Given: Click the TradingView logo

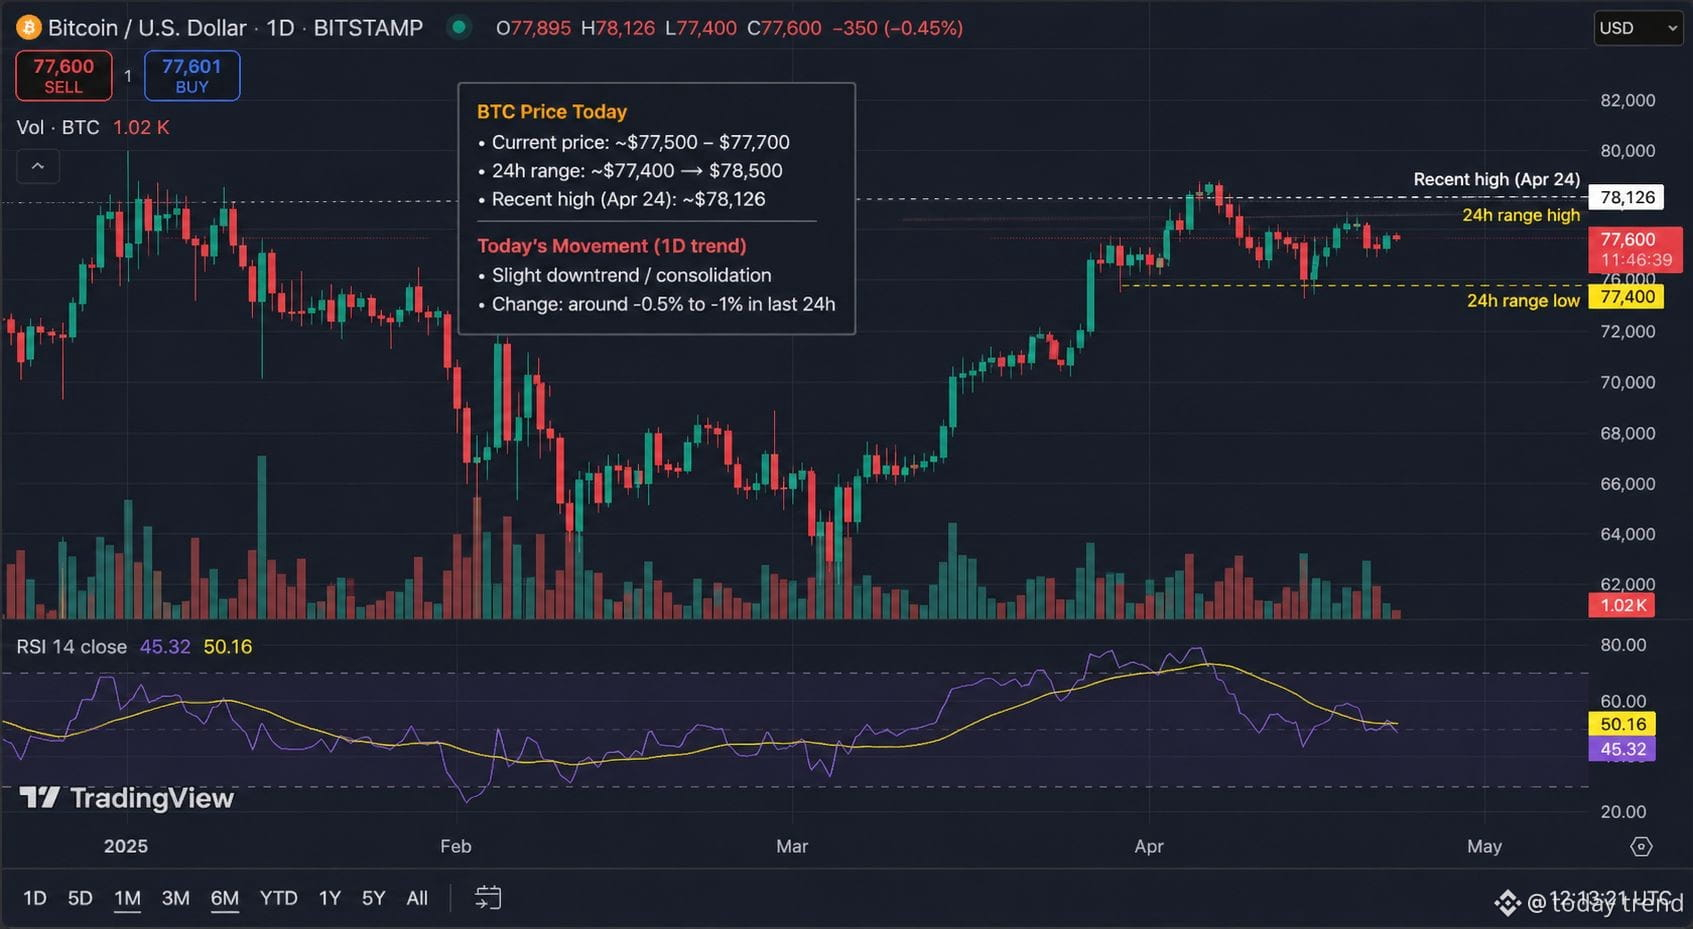Looking at the screenshot, I should tap(127, 798).
